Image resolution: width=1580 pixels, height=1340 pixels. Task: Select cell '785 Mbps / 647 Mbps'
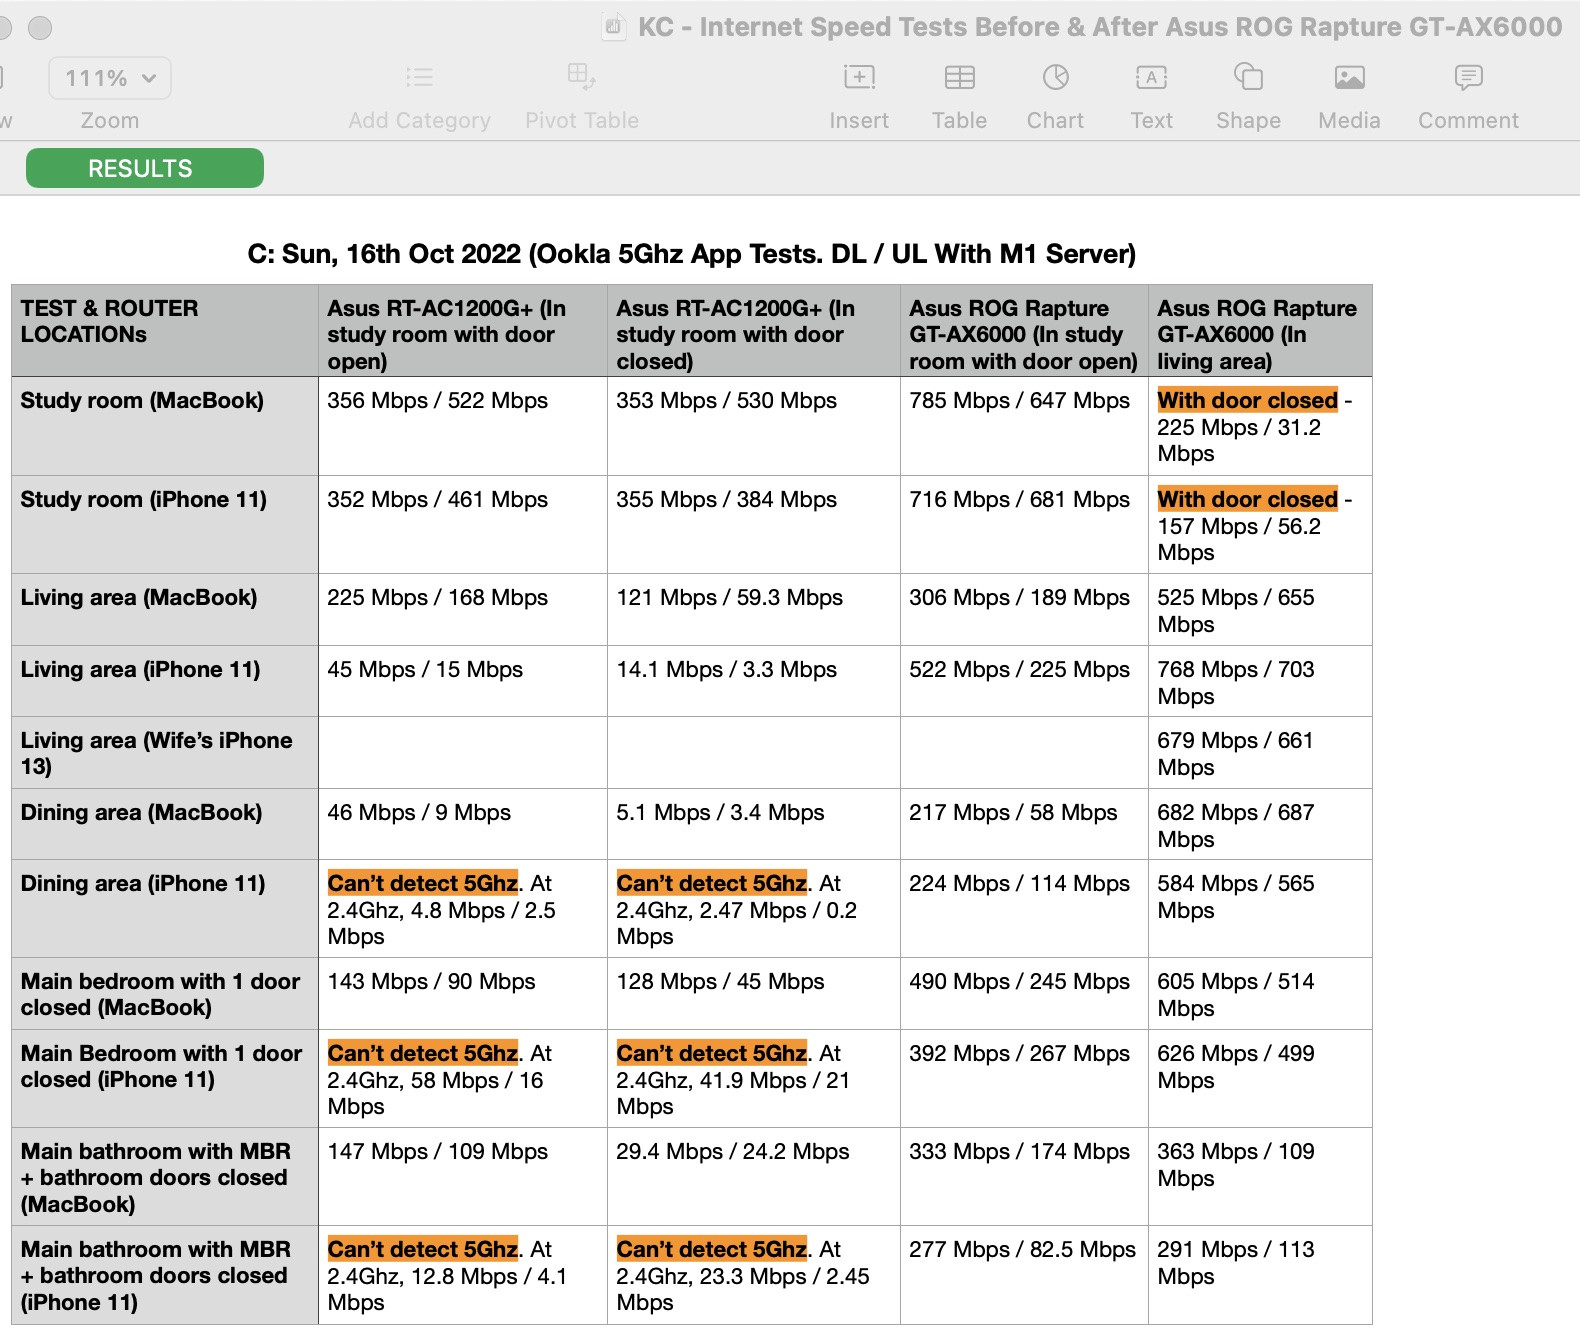click(1025, 426)
